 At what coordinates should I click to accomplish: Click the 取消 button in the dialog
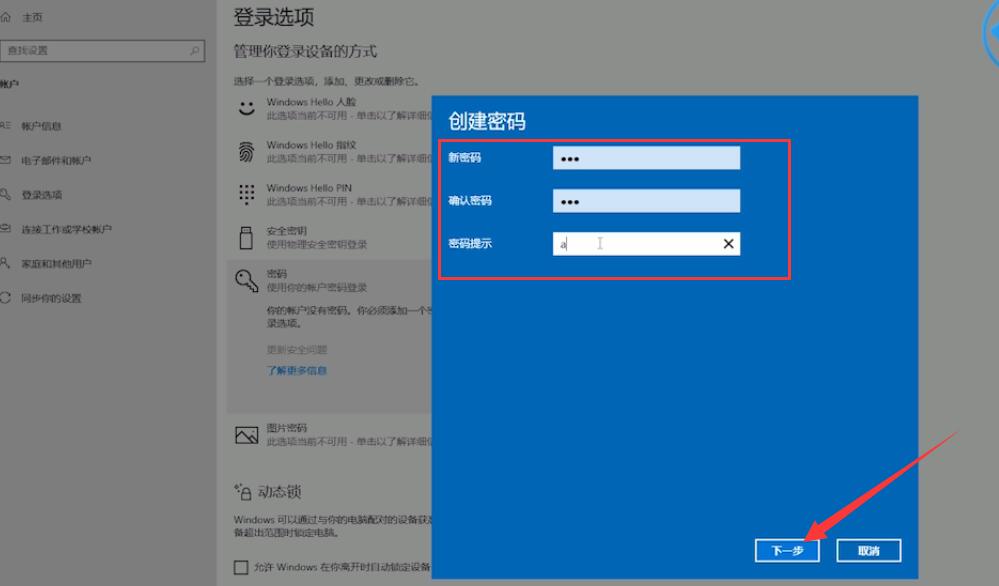(x=868, y=550)
